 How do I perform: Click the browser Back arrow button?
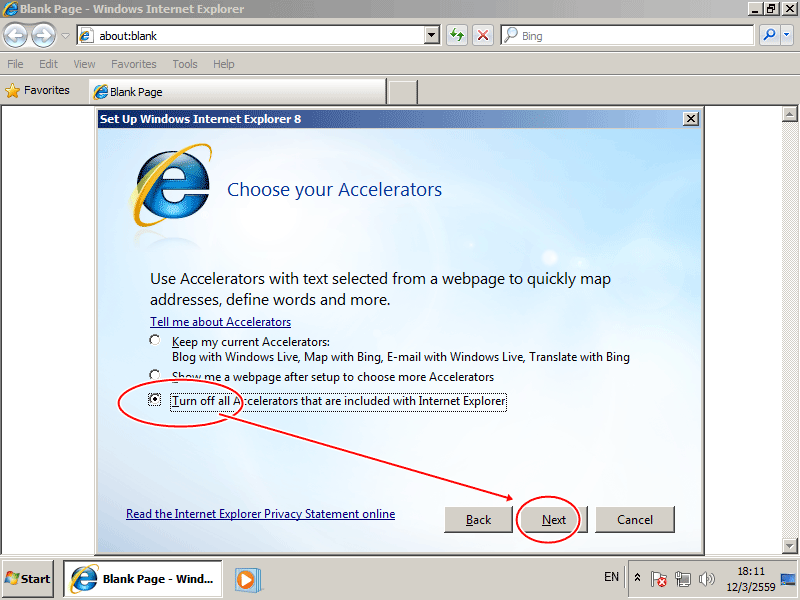[15, 36]
